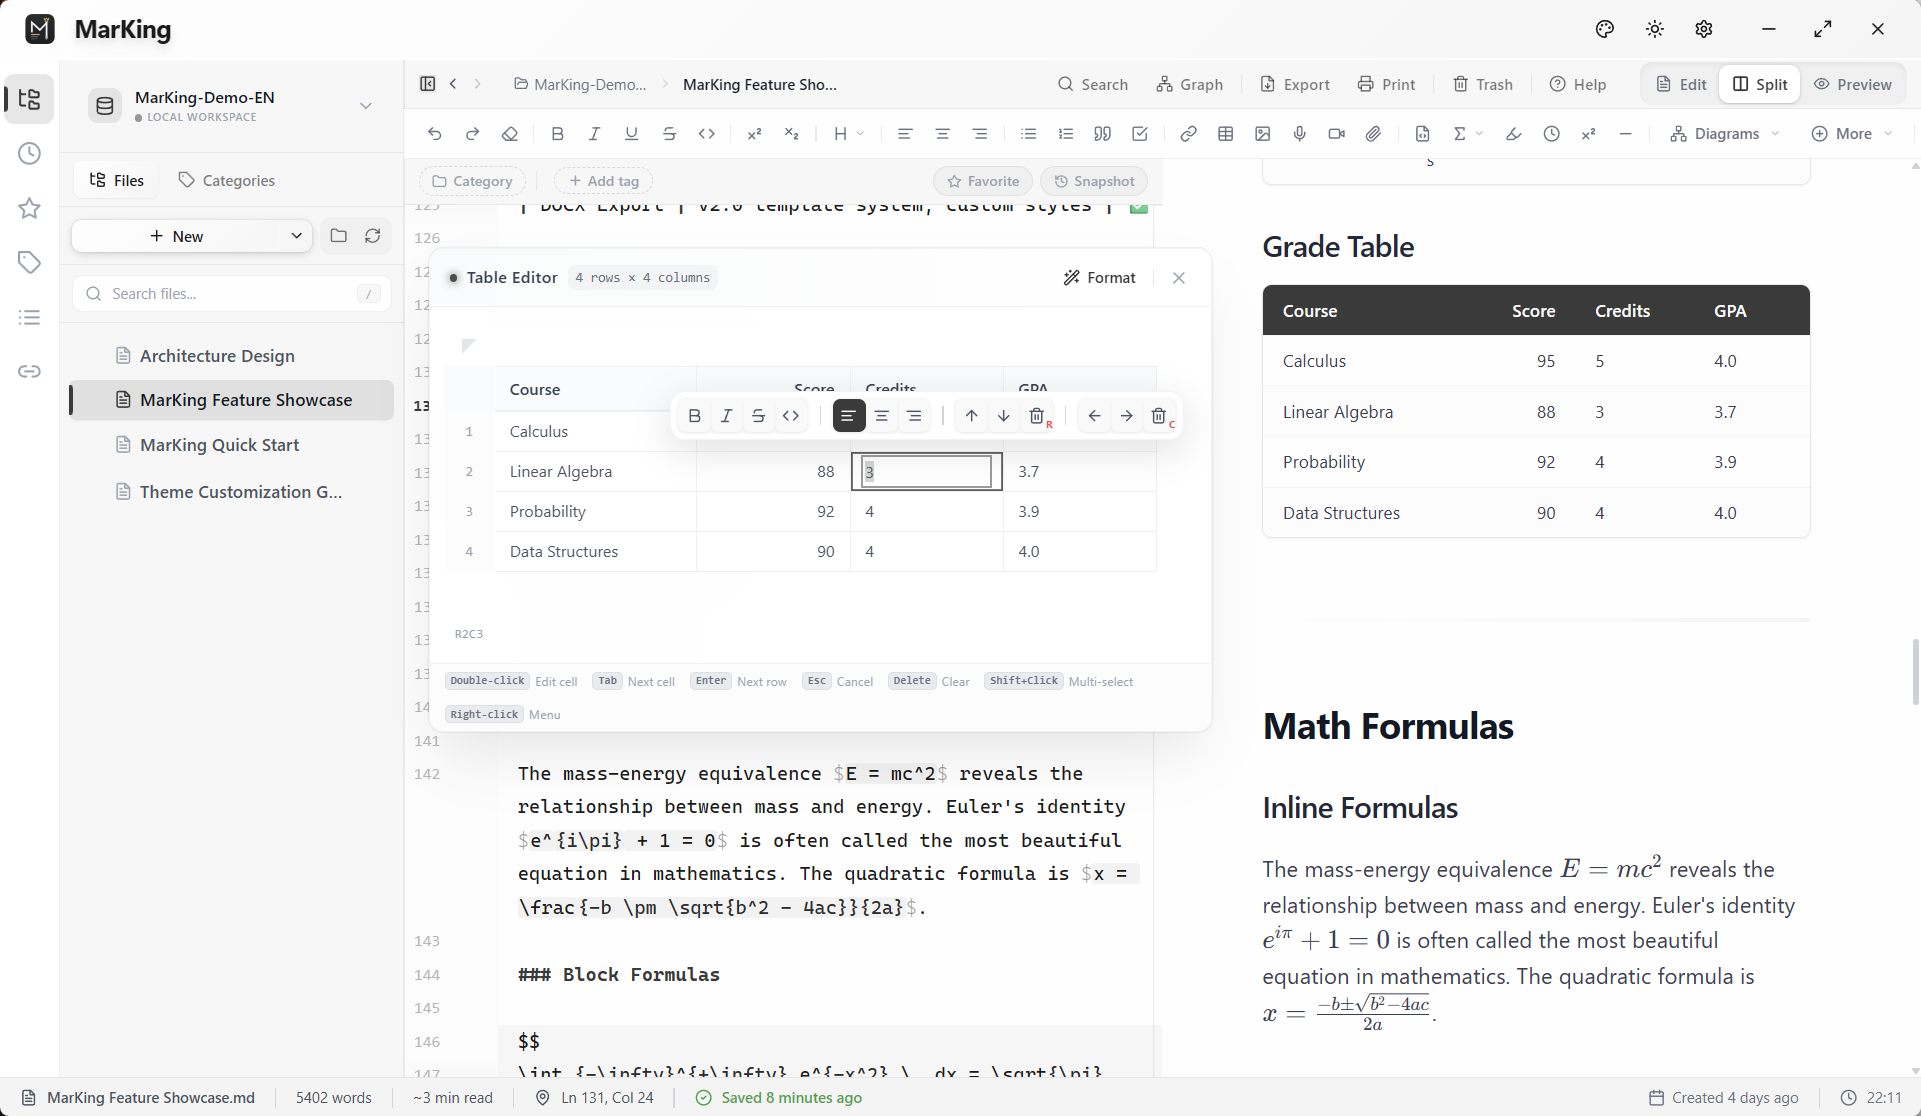Click the Credits cell editing input
1921x1116 pixels.
[x=927, y=472]
